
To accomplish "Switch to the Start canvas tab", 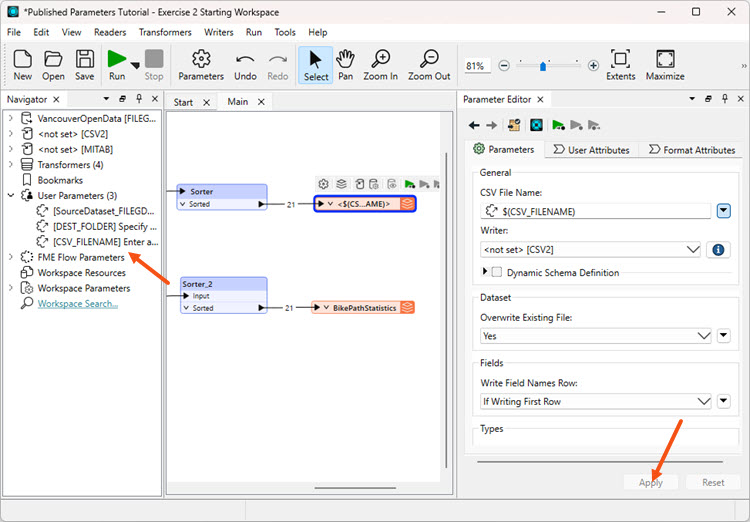I will tap(183, 102).
